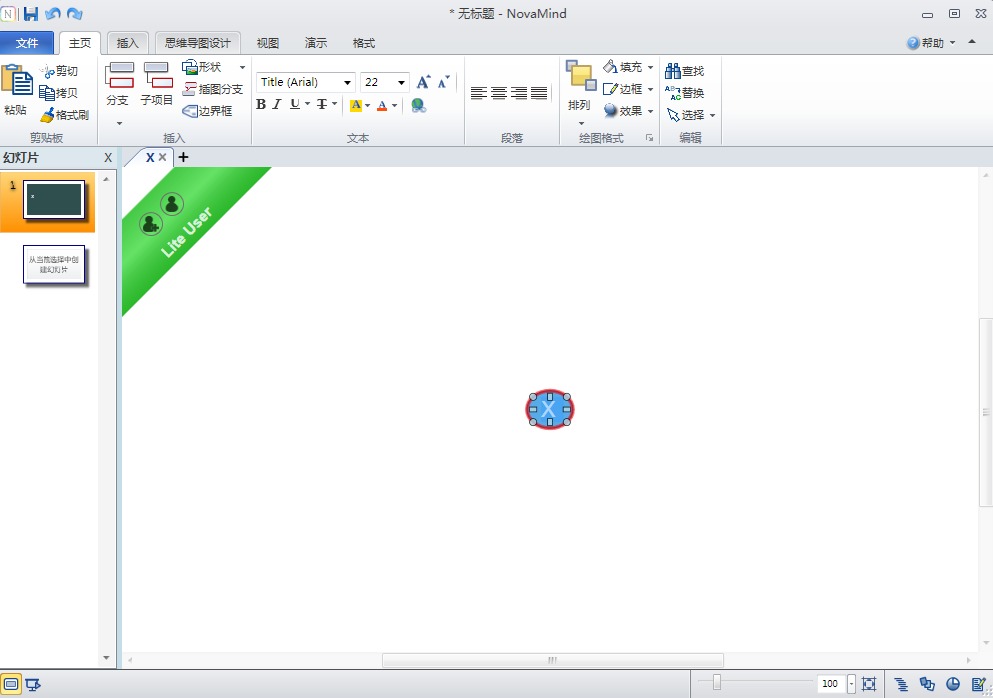993x698 pixels.
Task: Click the Save icon in title bar
Action: pyautogui.click(x=31, y=14)
